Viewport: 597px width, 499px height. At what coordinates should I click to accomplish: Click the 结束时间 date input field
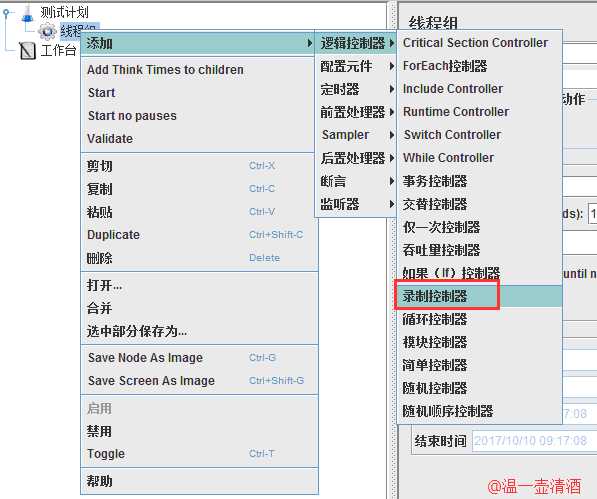(534, 441)
